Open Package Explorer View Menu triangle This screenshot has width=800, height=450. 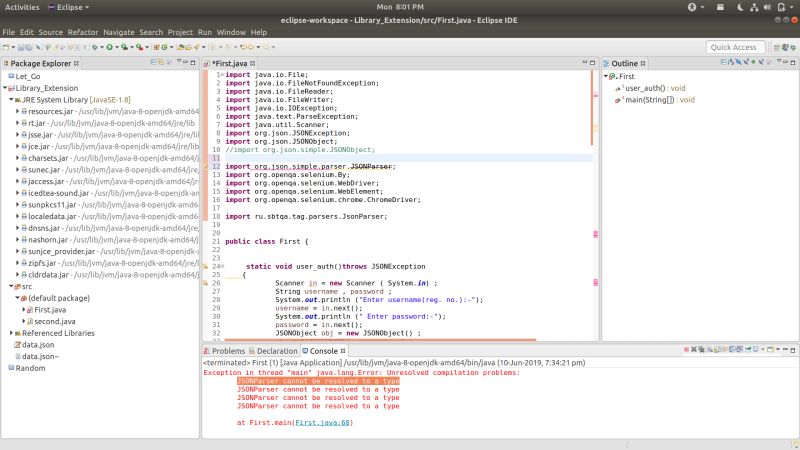point(179,62)
